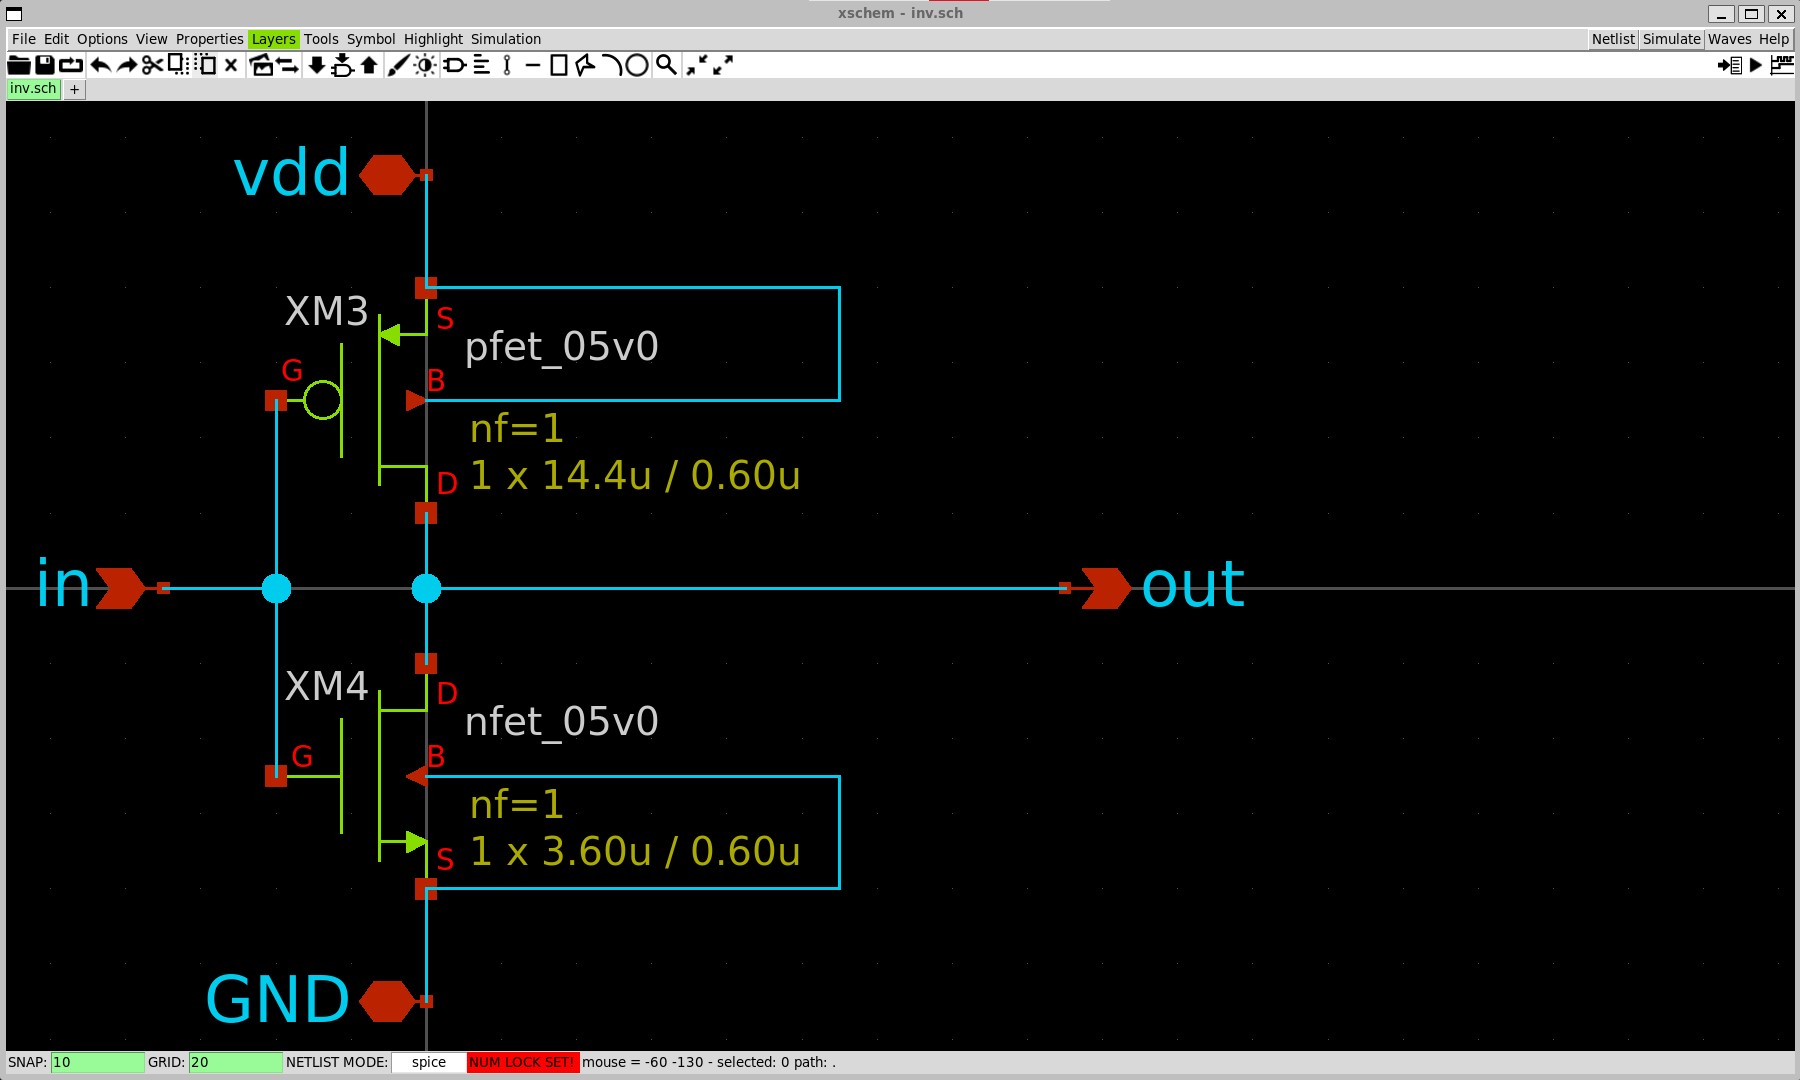Click the pfet_05v0 model label
This screenshot has width=1800, height=1080.
pos(562,347)
